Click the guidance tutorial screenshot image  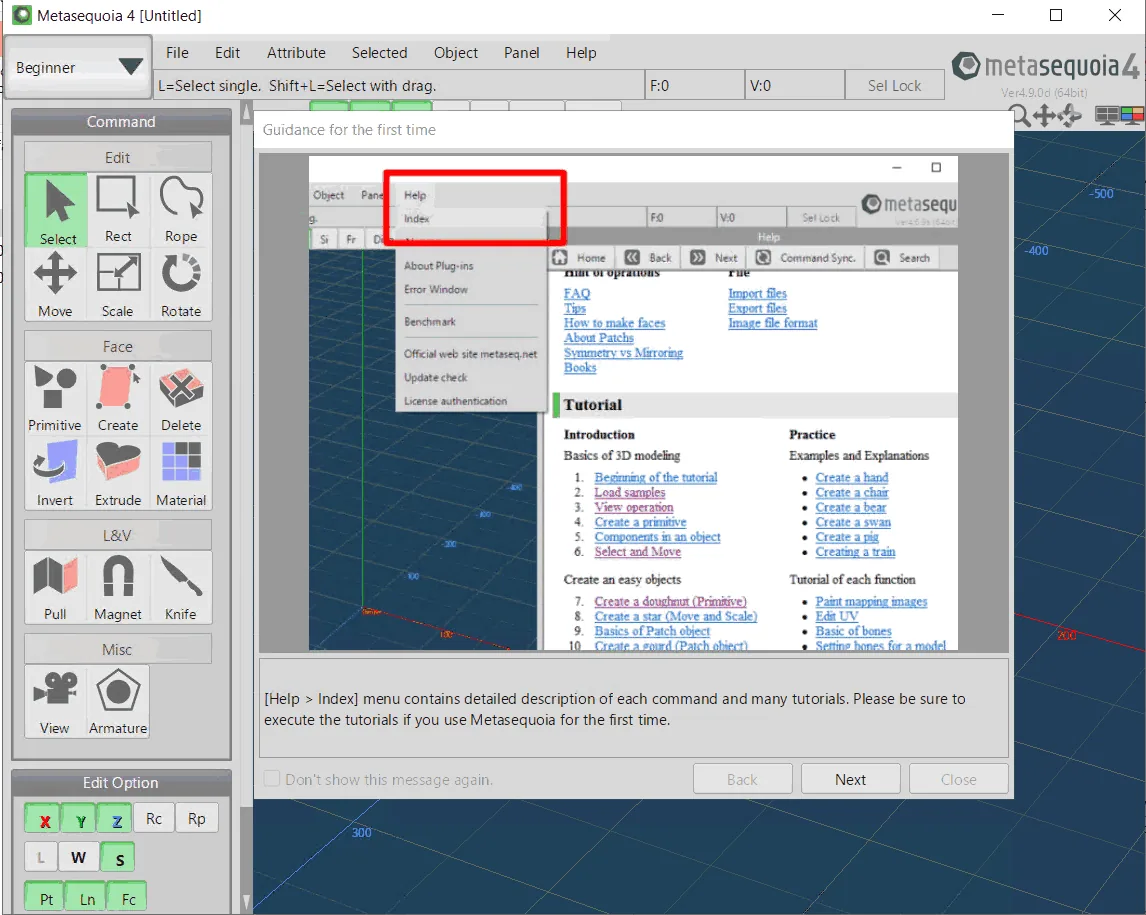[633, 403]
